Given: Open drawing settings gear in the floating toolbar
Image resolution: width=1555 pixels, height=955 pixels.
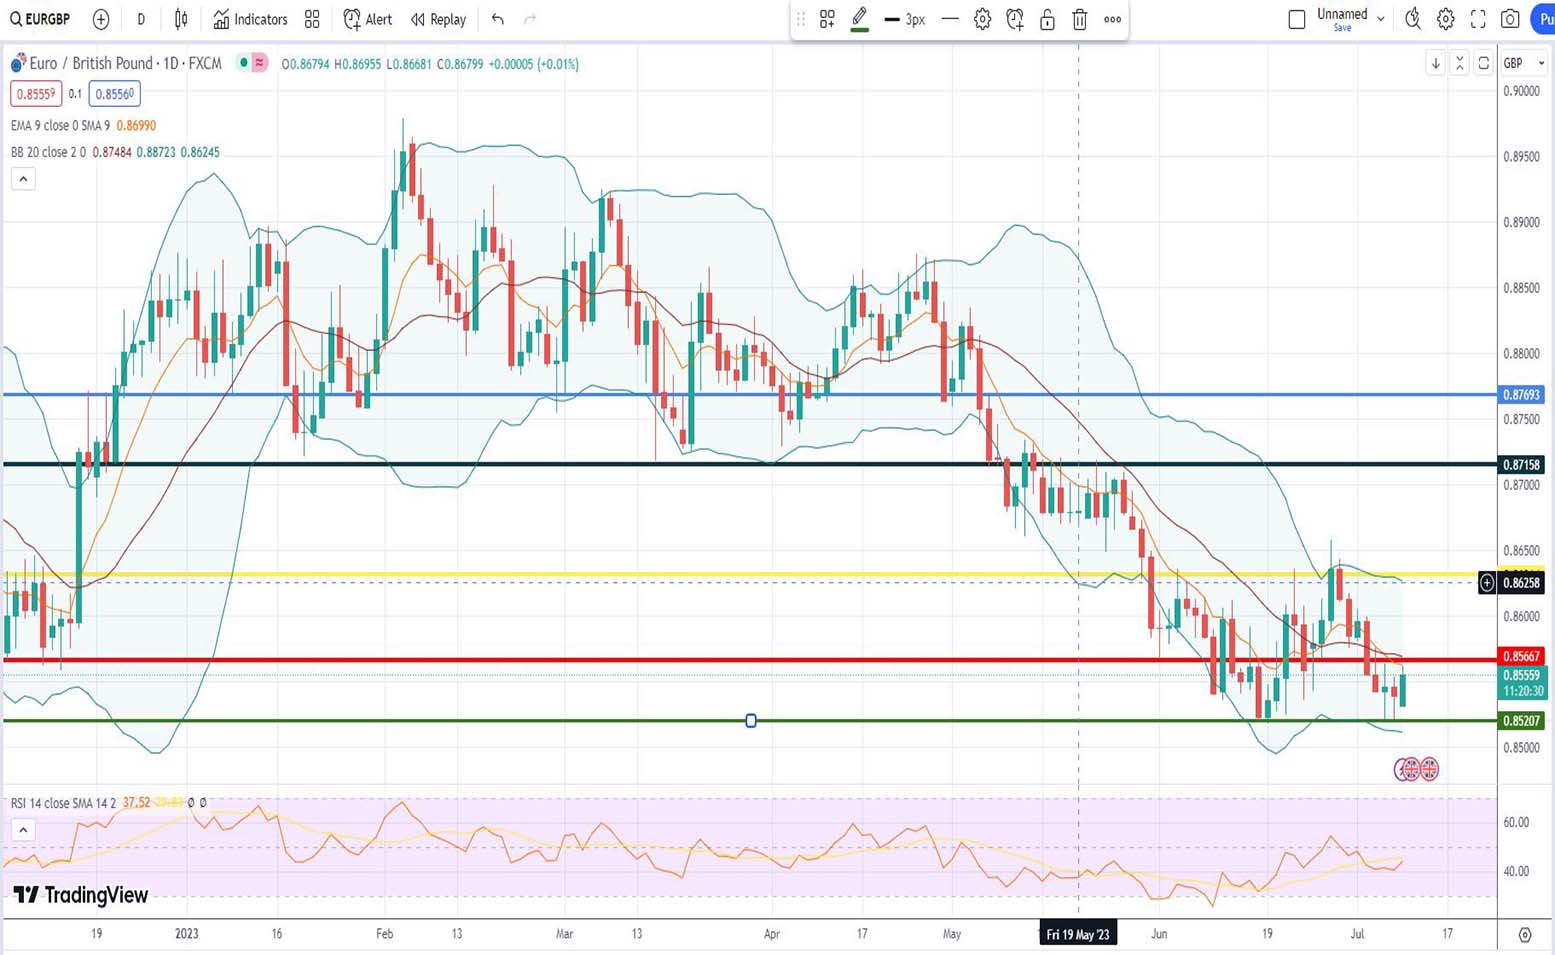Looking at the screenshot, I should coord(982,19).
